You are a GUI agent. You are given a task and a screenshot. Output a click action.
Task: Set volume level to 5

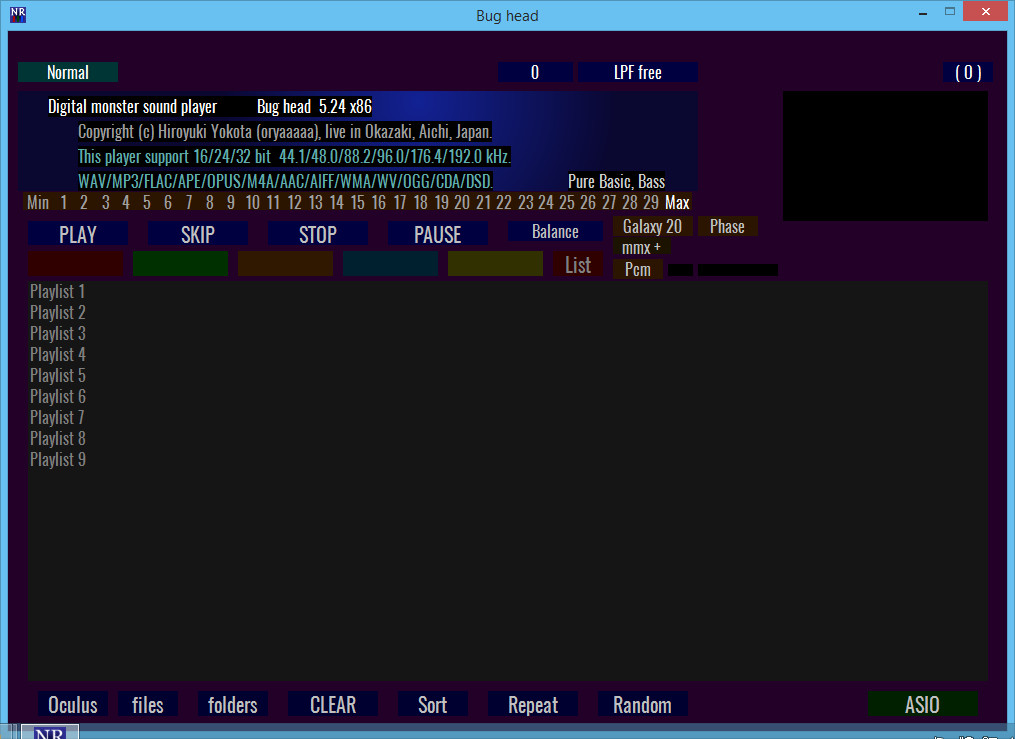tap(146, 202)
